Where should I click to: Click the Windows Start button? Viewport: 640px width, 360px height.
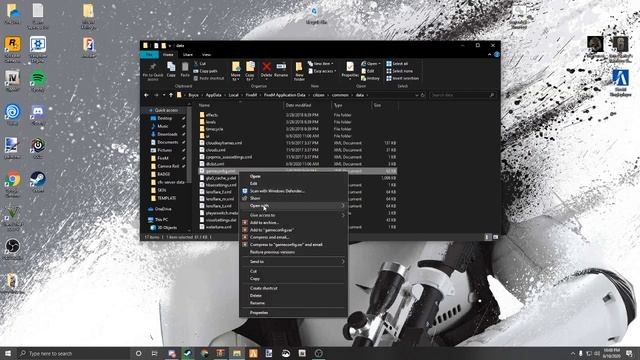pyautogui.click(x=8, y=353)
